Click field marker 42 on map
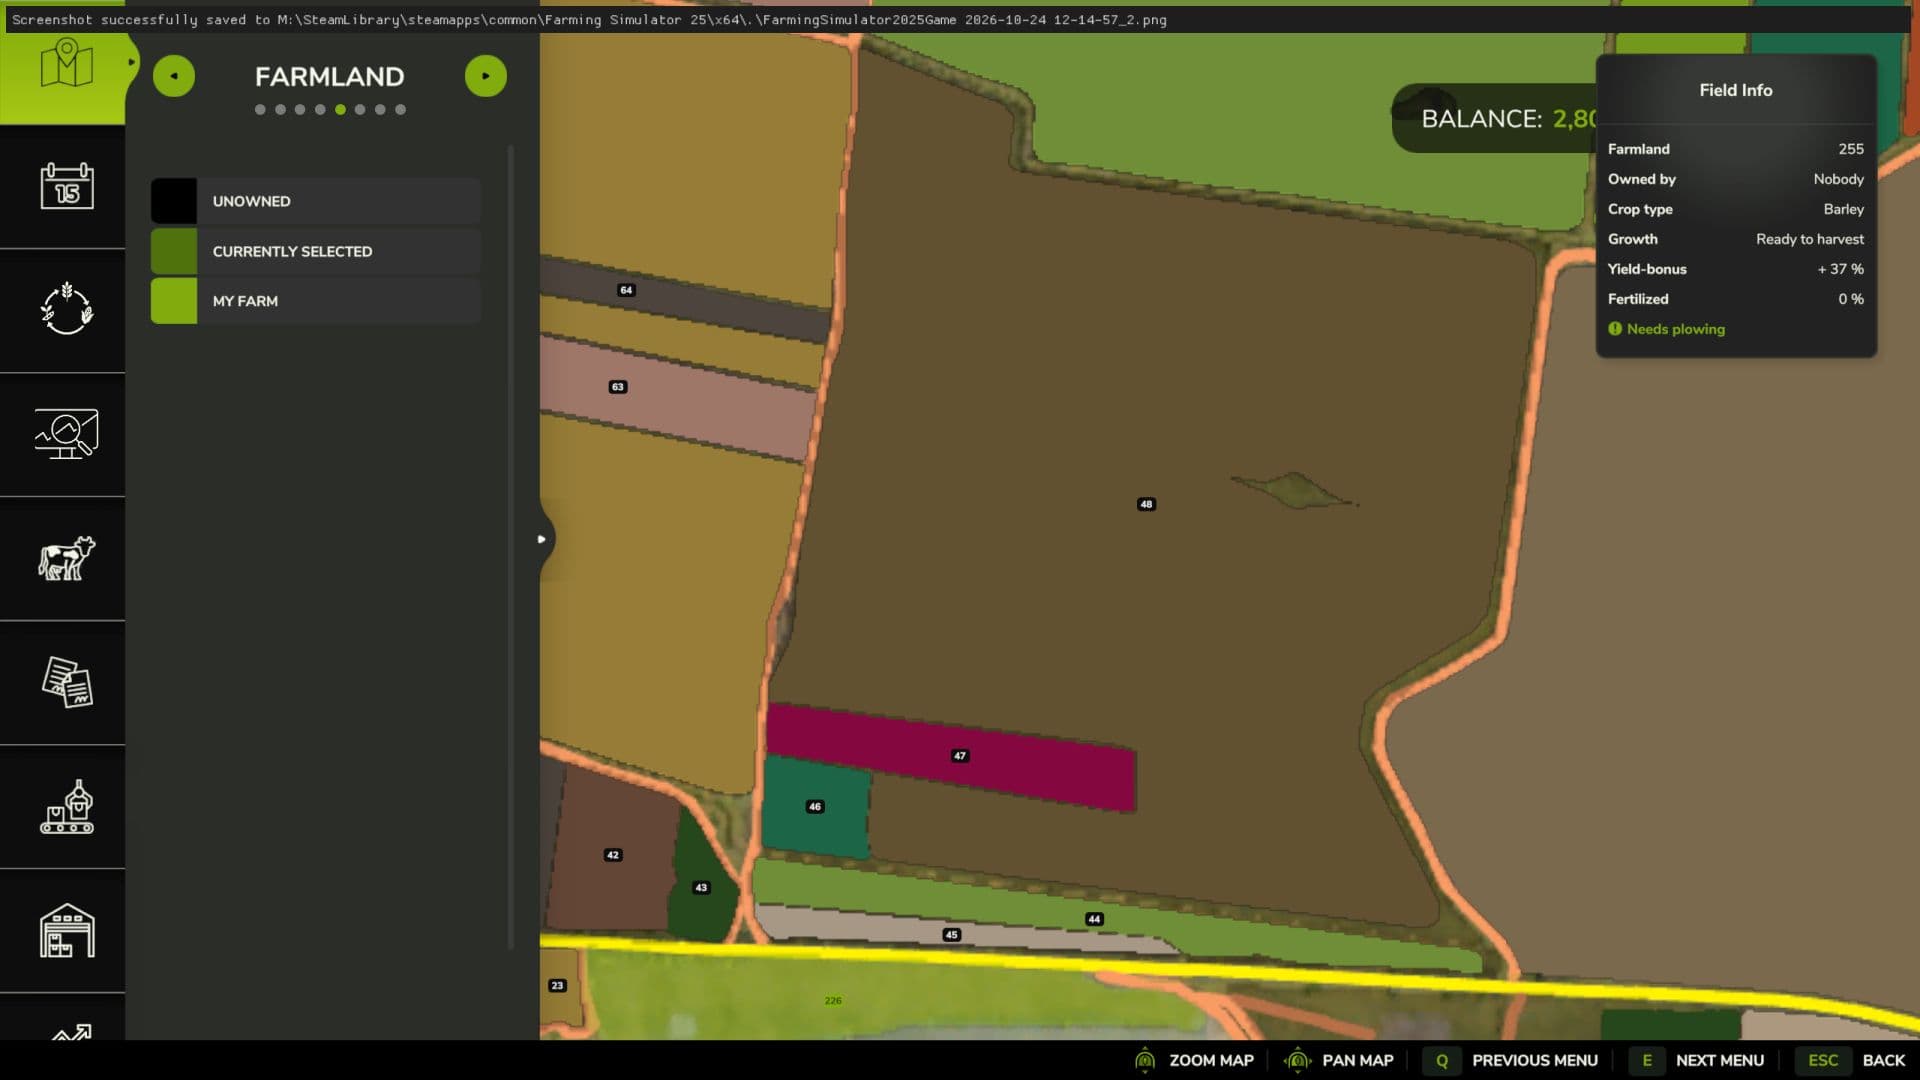Image resolution: width=1920 pixels, height=1080 pixels. (x=613, y=855)
